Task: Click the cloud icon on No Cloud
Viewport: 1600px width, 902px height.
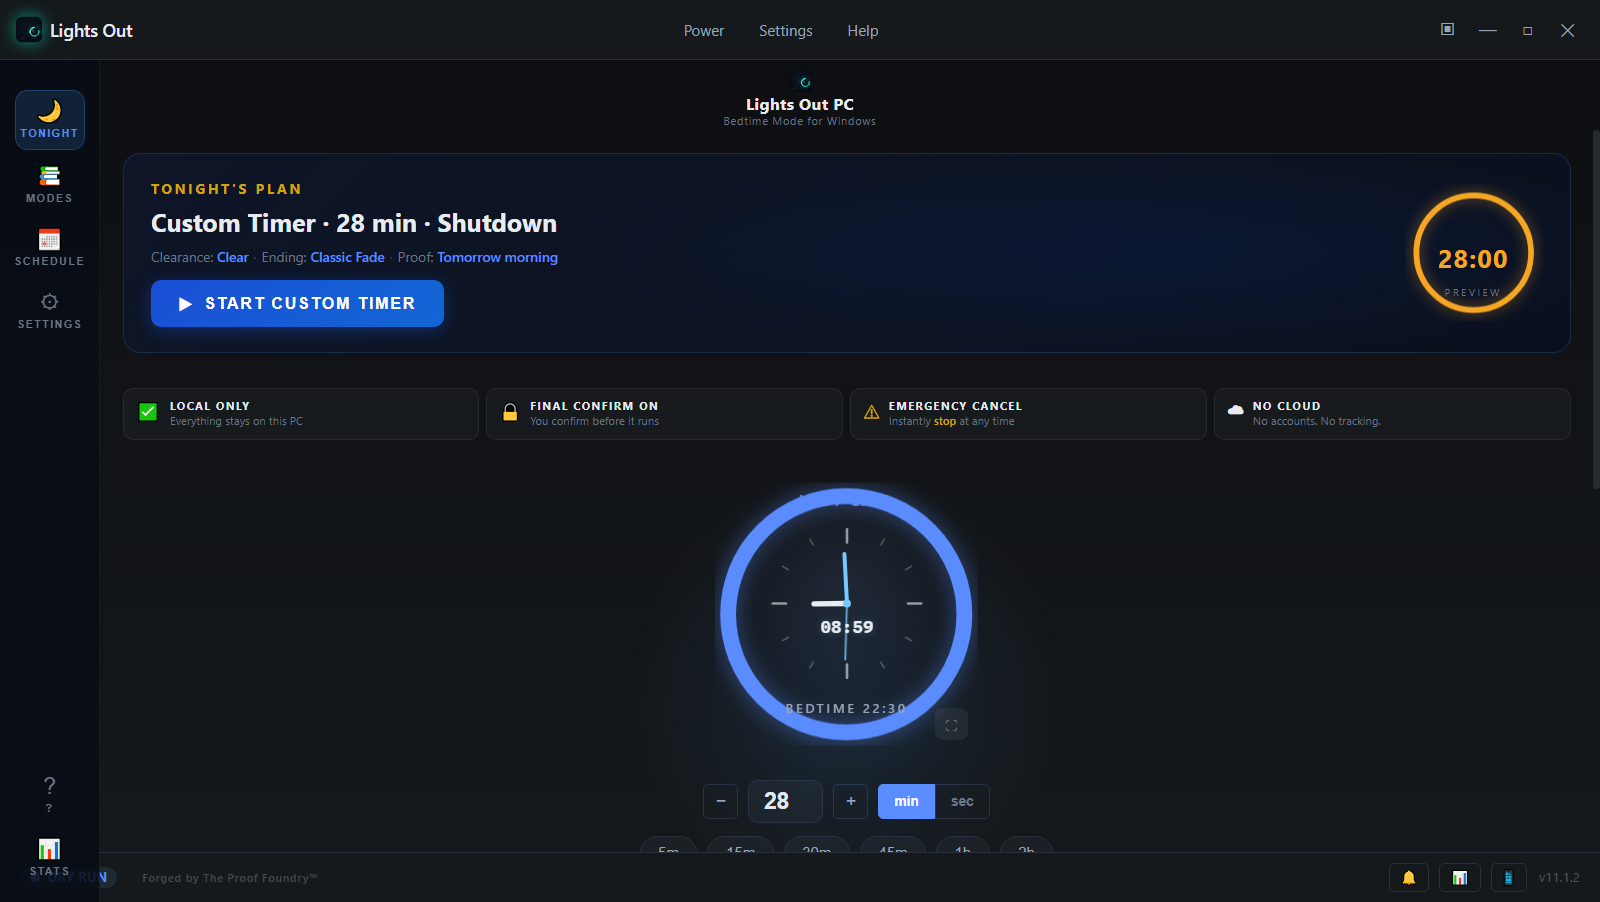Action: coord(1235,410)
